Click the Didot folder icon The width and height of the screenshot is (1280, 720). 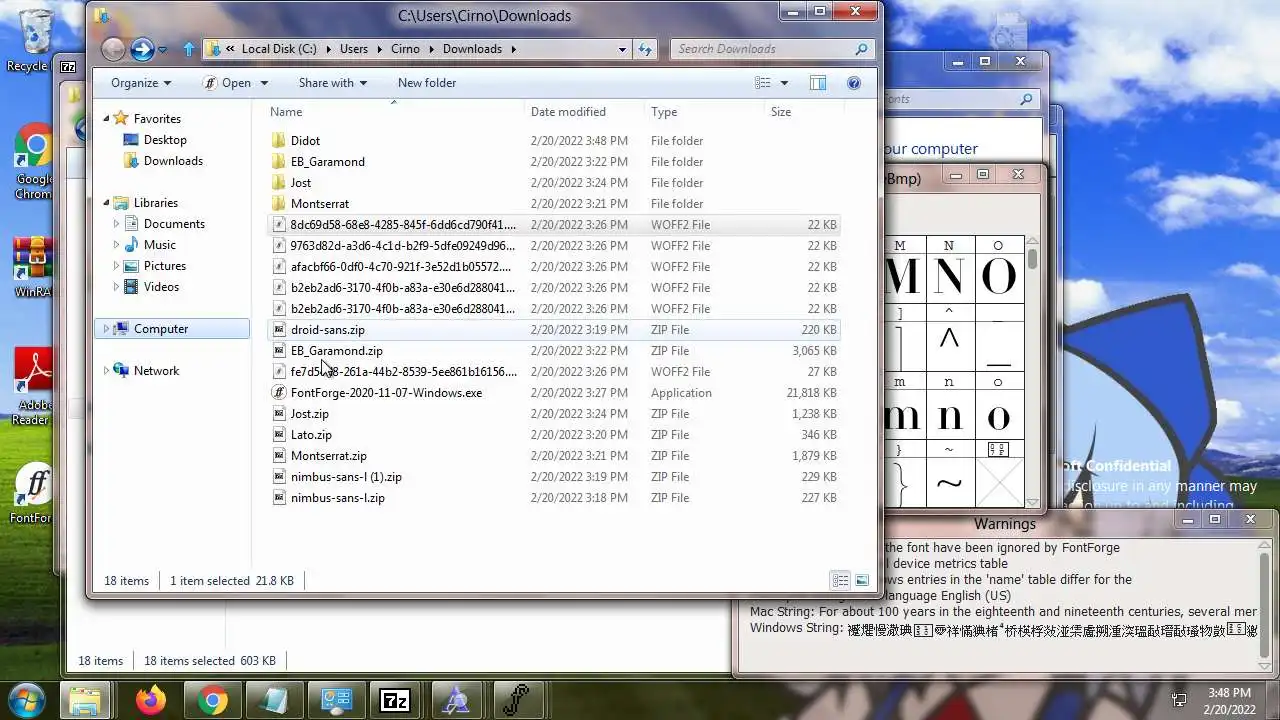coord(279,141)
